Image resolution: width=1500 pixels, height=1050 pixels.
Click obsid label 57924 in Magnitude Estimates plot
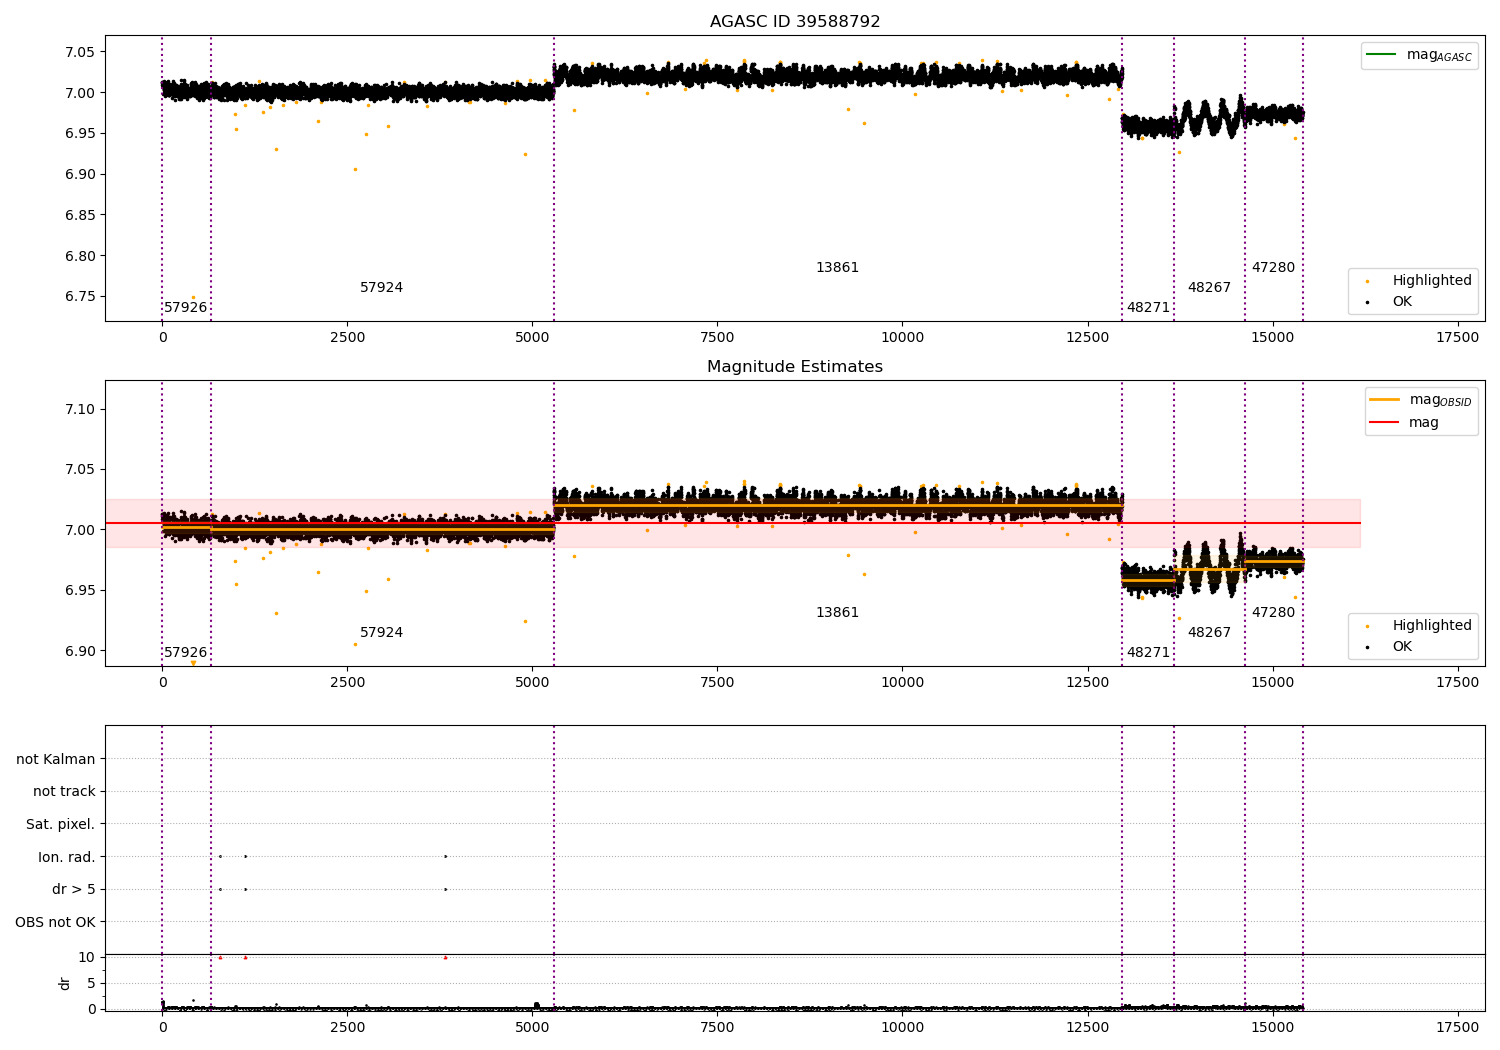pyautogui.click(x=381, y=633)
